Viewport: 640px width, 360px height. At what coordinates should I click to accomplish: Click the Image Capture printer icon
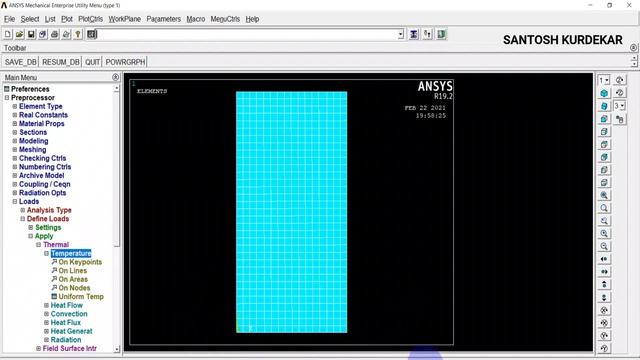pos(54,35)
